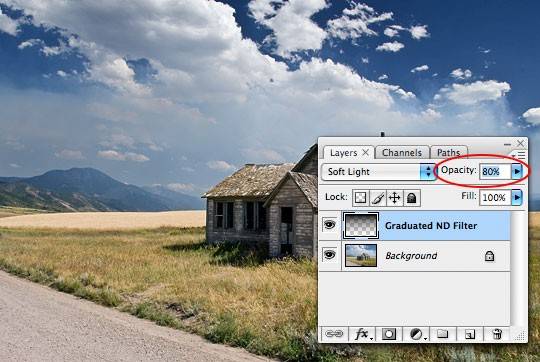Close the Layers tab with its X
Image resolution: width=540 pixels, height=362 pixels.
pyautogui.click(x=366, y=152)
